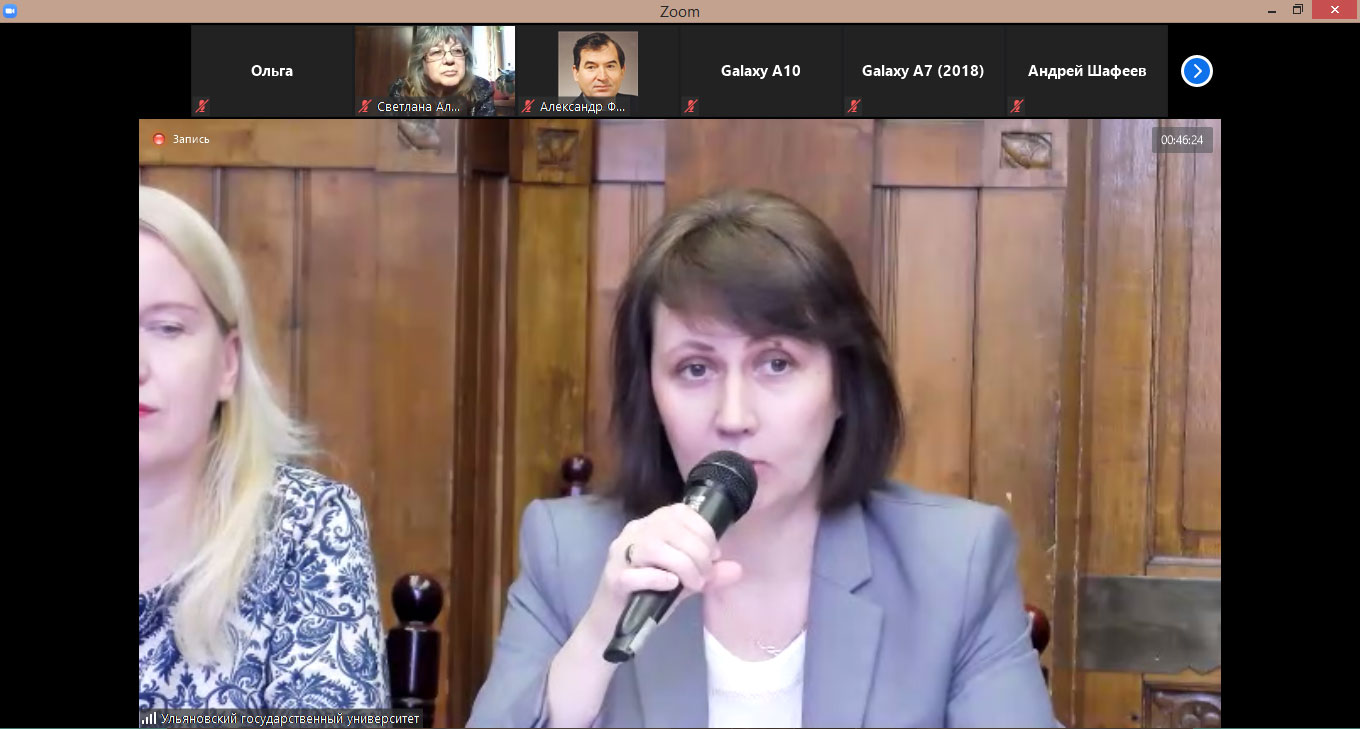The height and width of the screenshot is (729, 1360).
Task: Close the Zoom window
Action: 1335,10
